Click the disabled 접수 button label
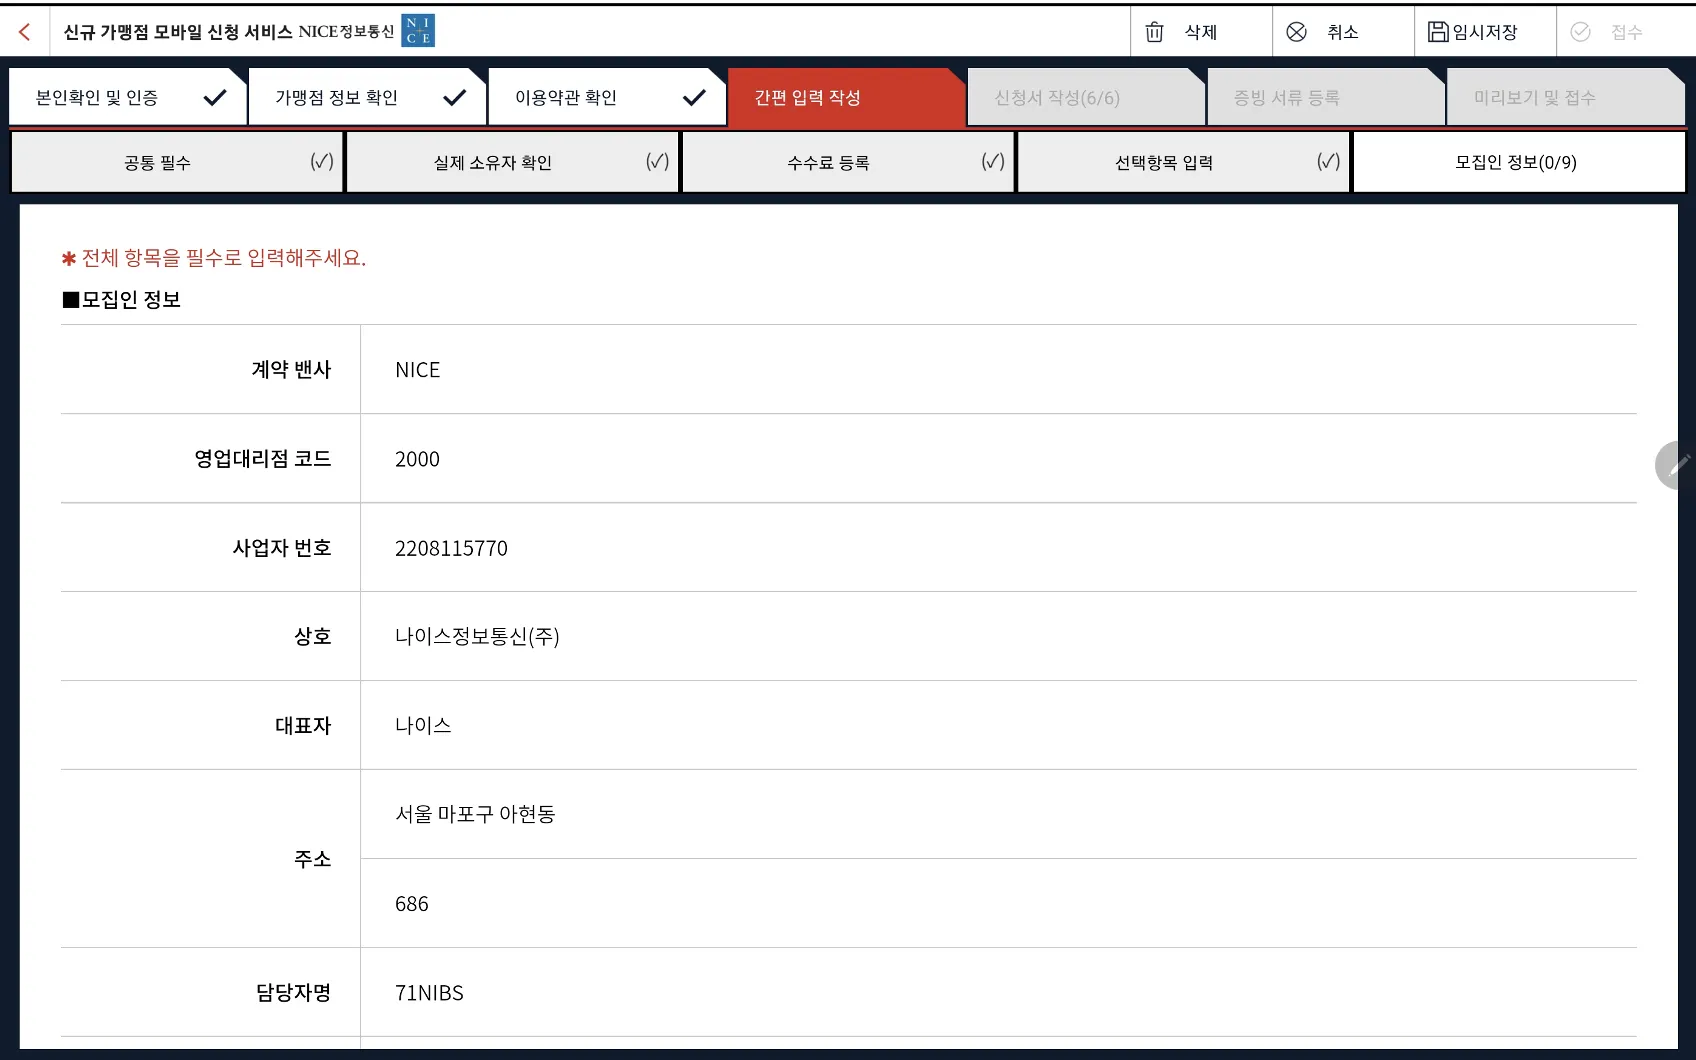Screen dimensions: 1696x1060 [1627, 32]
